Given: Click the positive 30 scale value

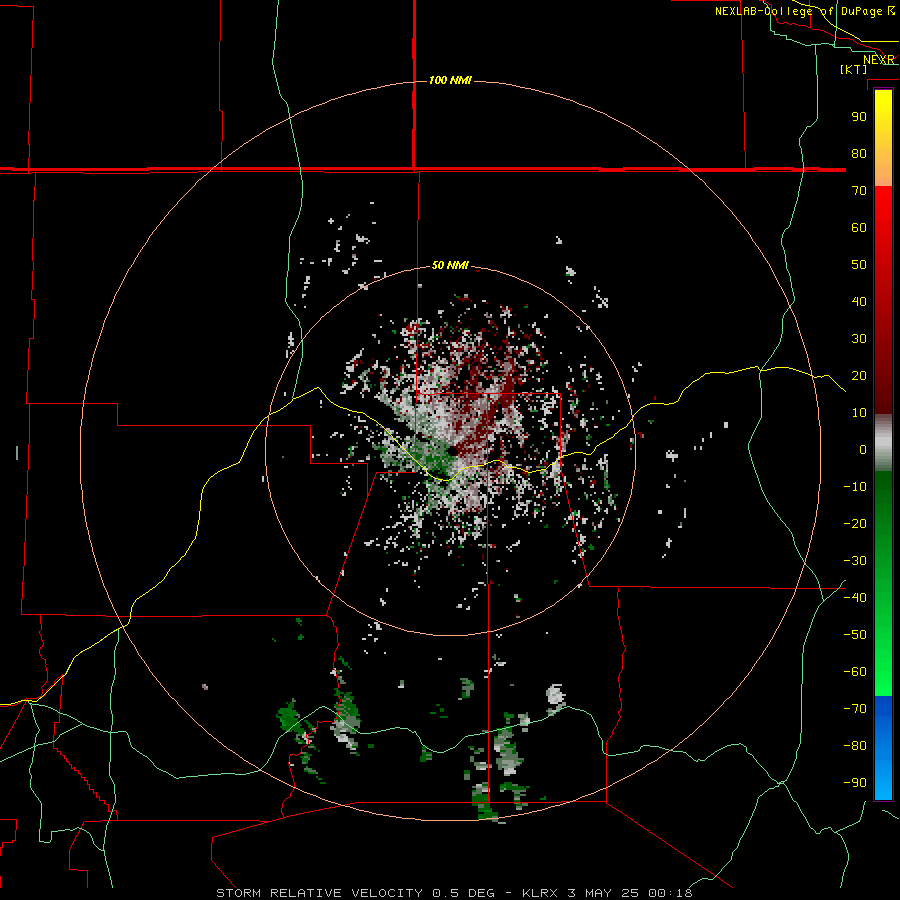Looking at the screenshot, I should click(x=859, y=339).
